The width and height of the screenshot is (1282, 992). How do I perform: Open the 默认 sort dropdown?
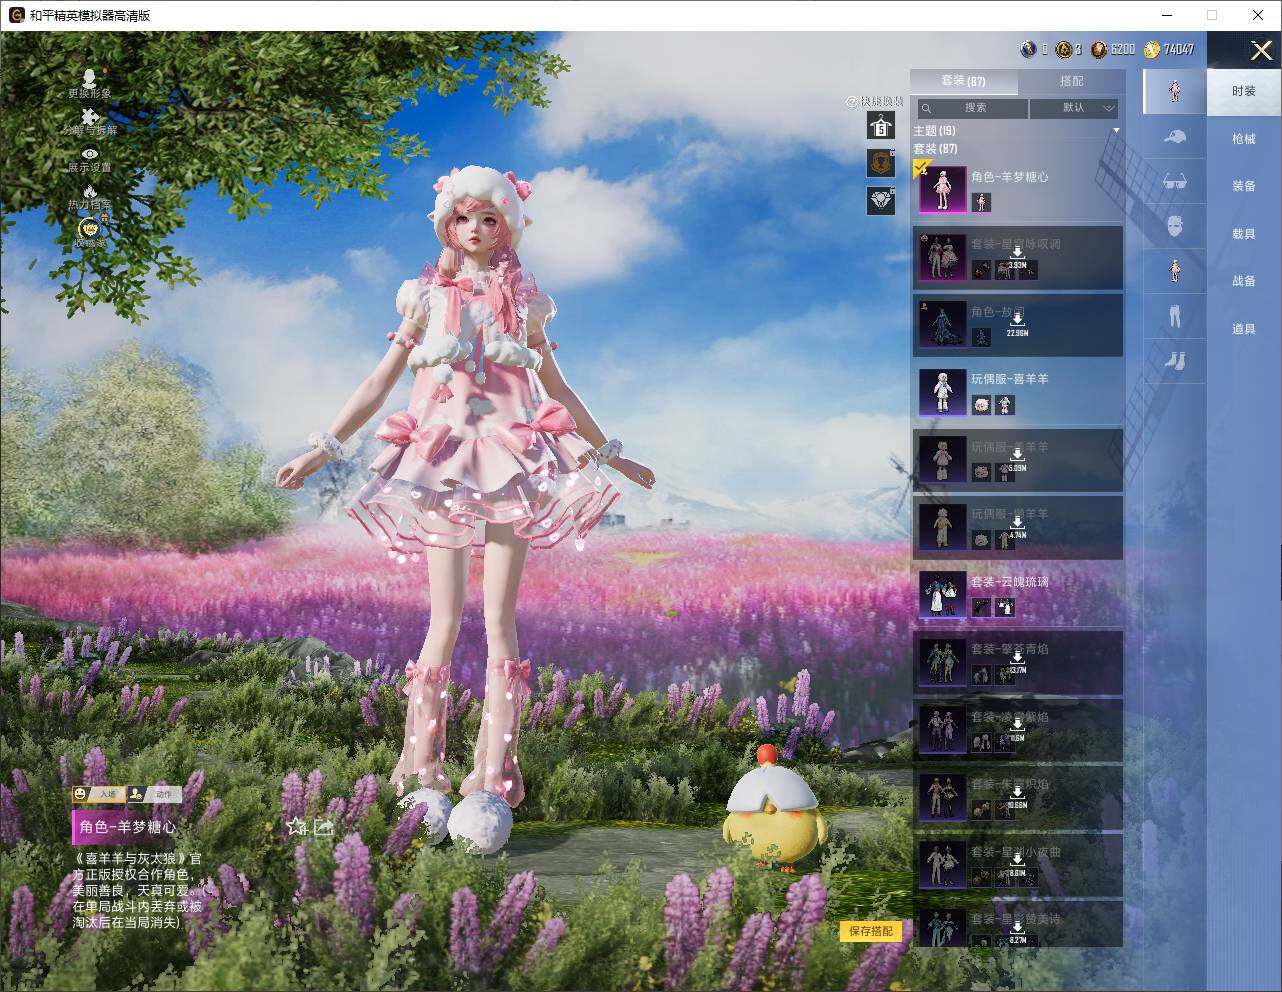point(1074,108)
